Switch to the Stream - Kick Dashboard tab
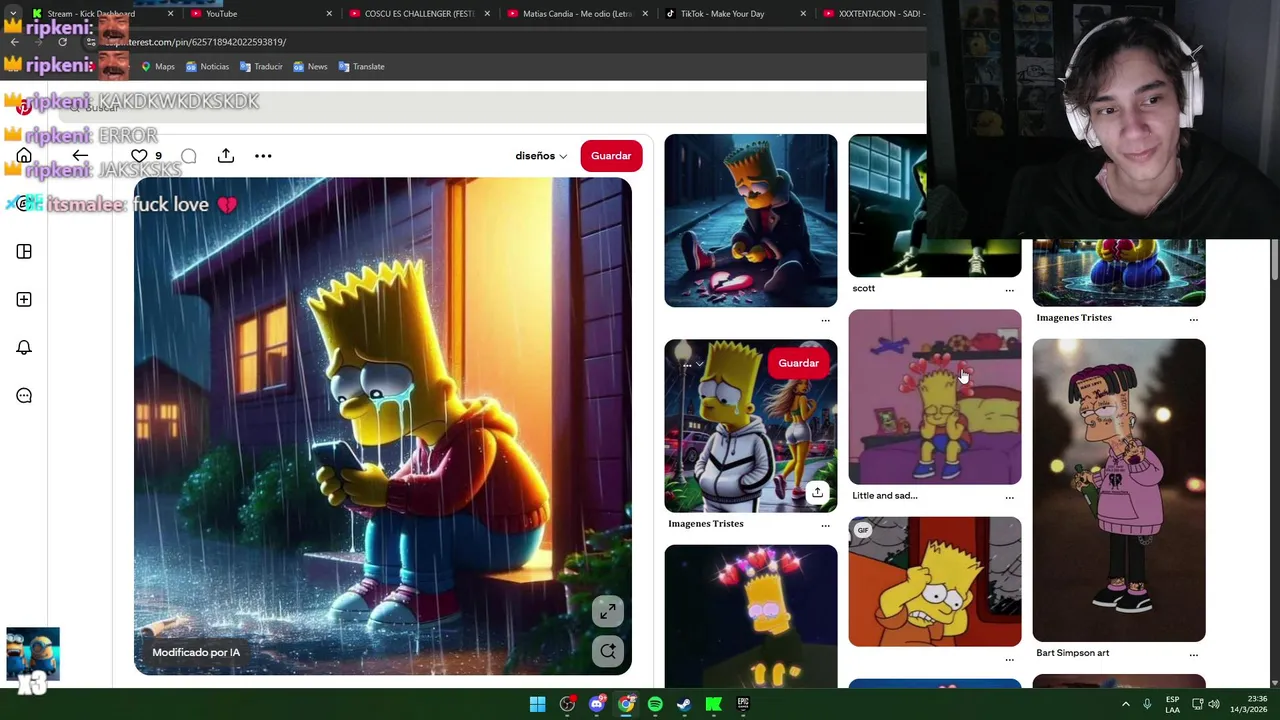1280x720 pixels. click(103, 14)
